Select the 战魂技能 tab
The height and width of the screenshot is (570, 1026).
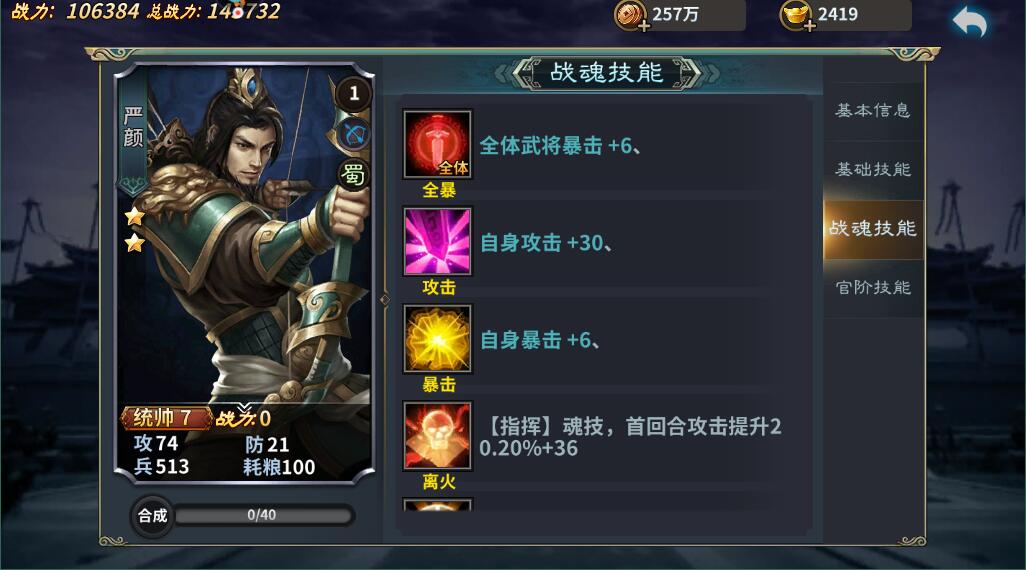point(873,228)
